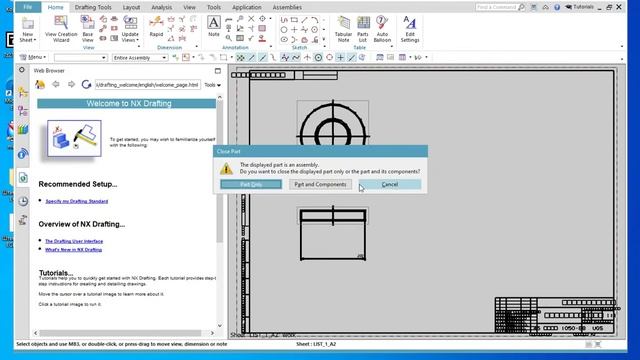Switch to the Drafting Tools tab
640x360 pixels.
[x=93, y=7]
